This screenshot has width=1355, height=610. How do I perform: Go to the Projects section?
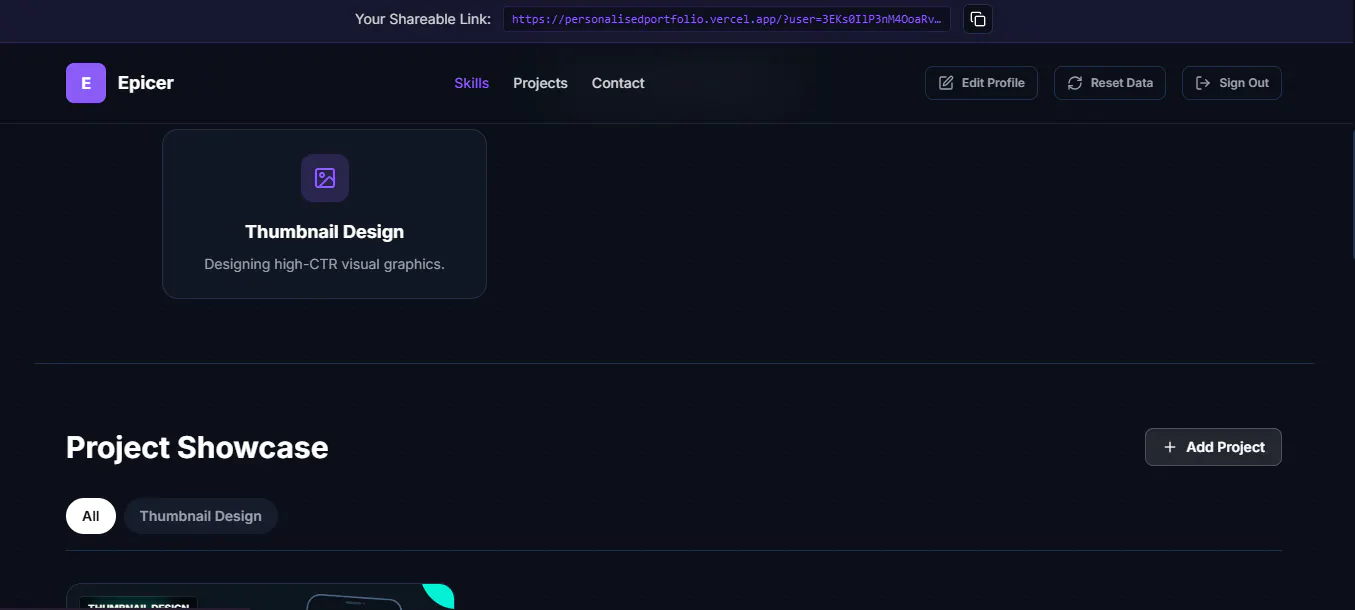pyautogui.click(x=540, y=83)
